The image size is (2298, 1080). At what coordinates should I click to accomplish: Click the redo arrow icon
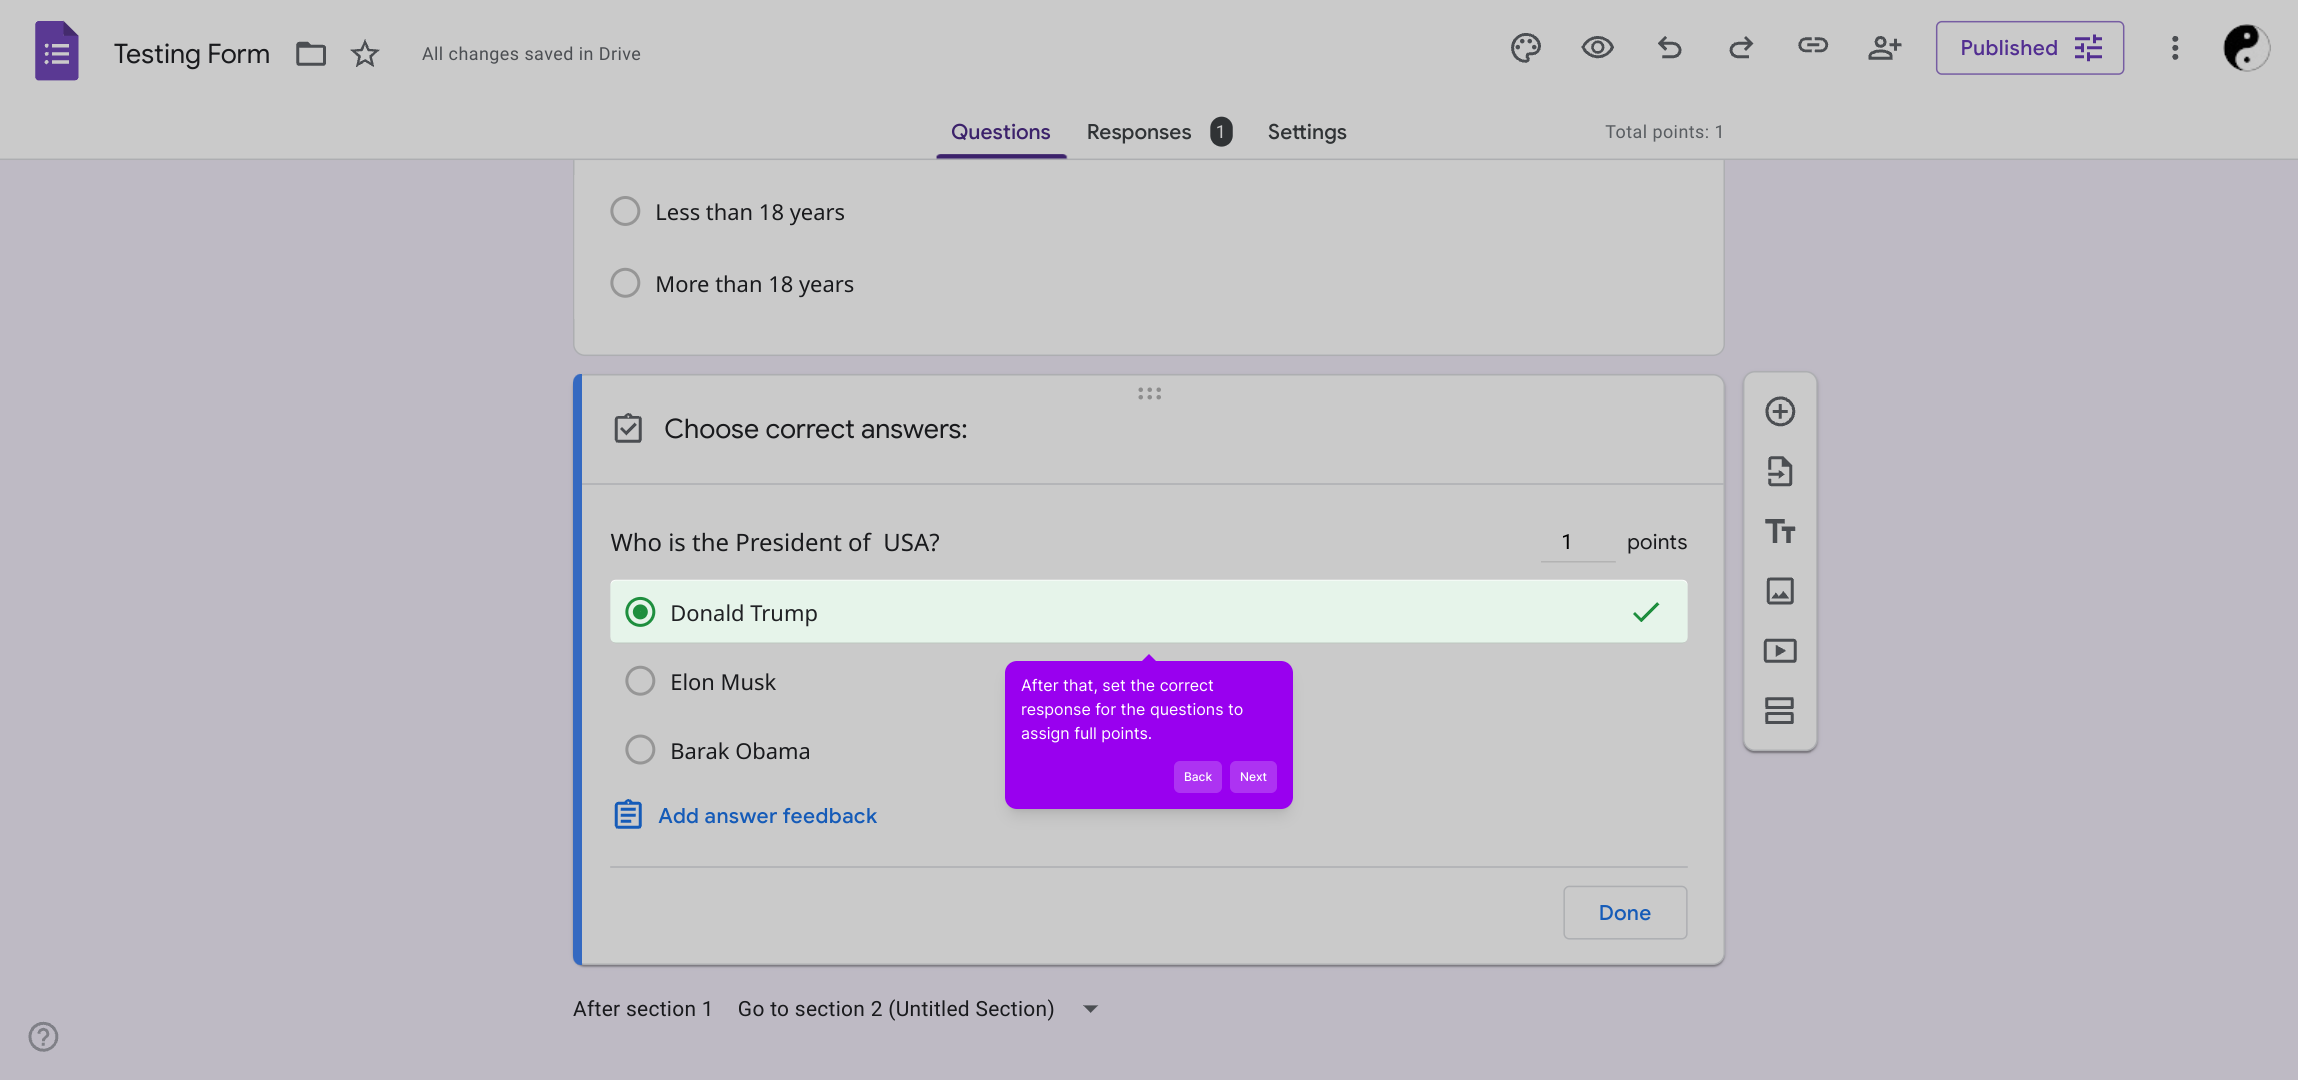pos(1741,48)
